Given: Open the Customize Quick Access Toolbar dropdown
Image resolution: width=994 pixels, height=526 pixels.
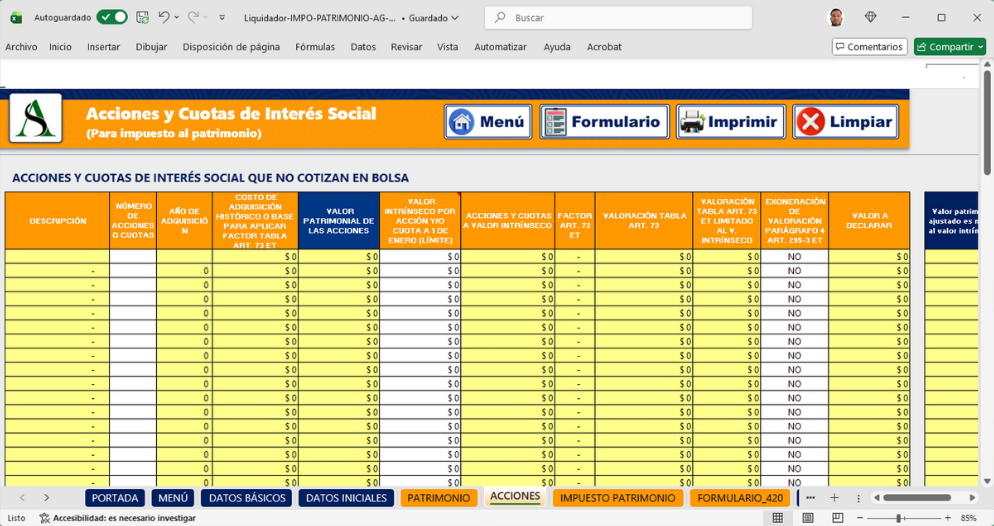Looking at the screenshot, I should [x=222, y=18].
